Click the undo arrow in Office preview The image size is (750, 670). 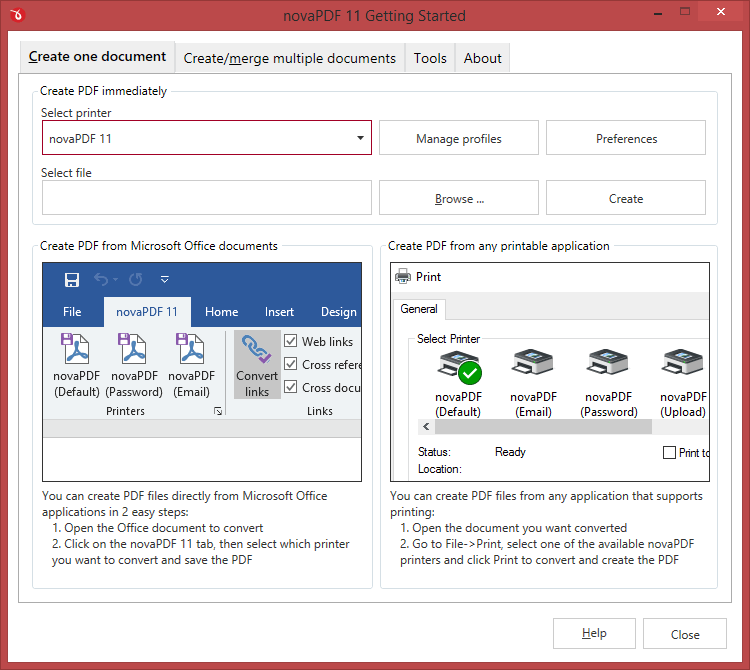coord(101,279)
